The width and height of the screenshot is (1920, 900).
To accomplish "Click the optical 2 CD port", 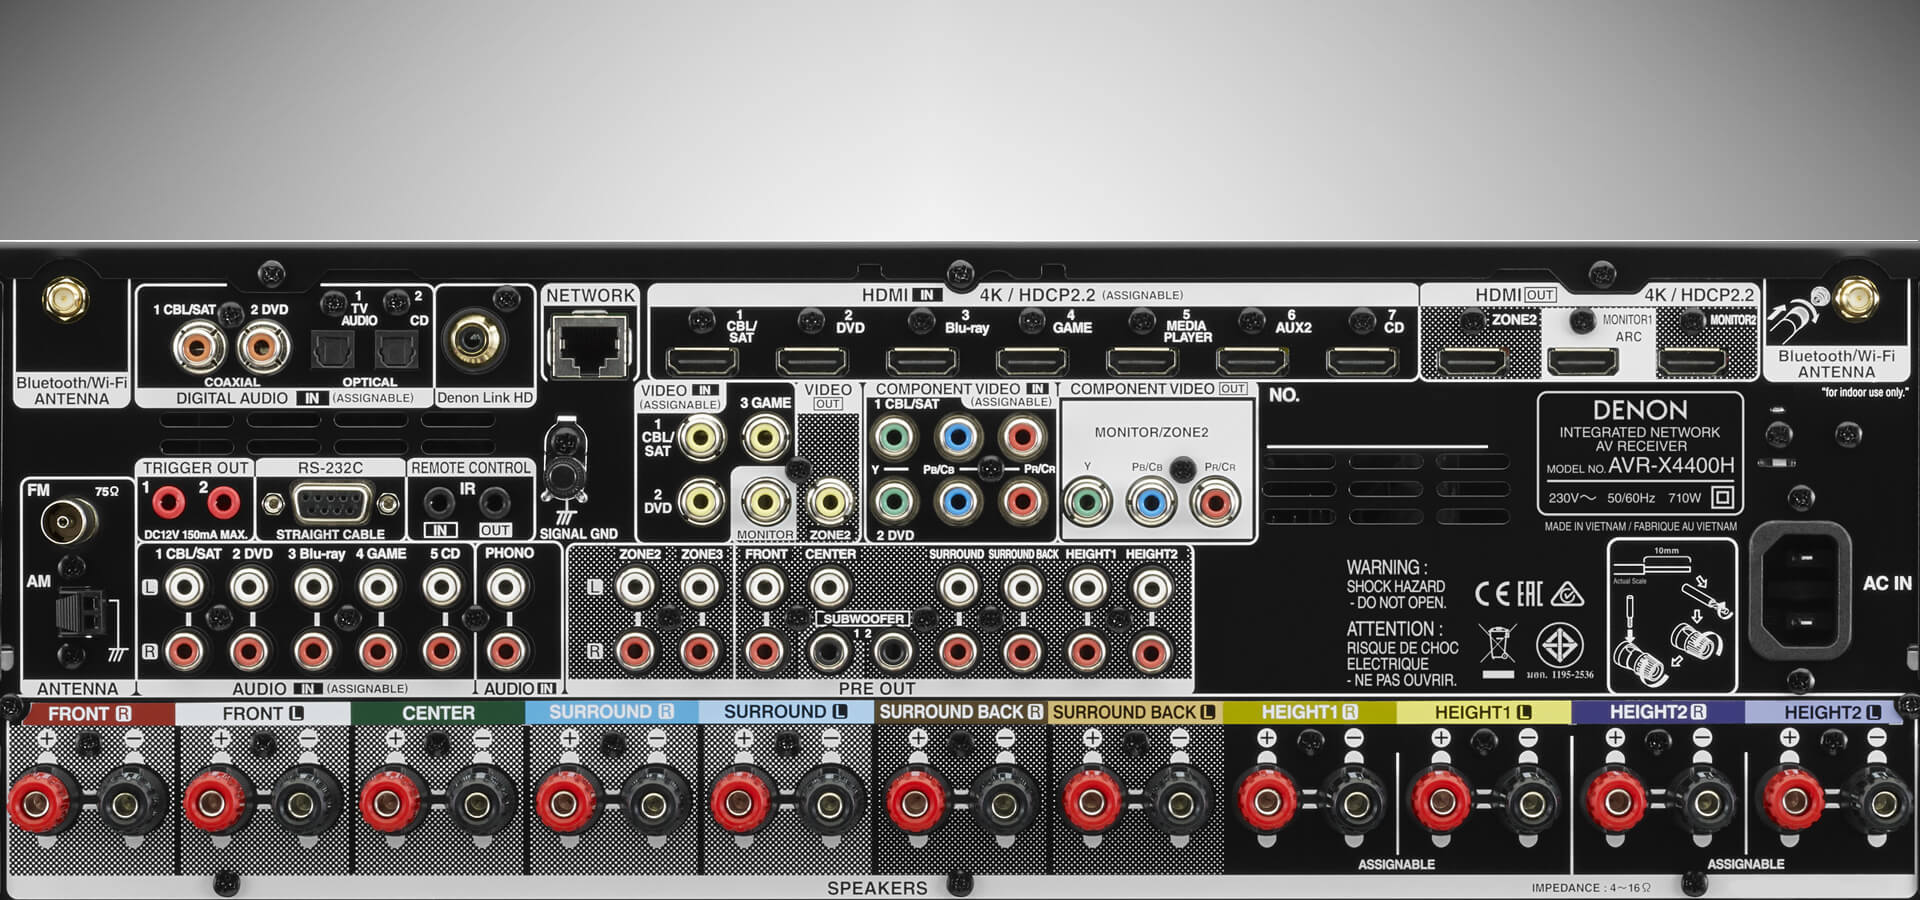I will [395, 350].
